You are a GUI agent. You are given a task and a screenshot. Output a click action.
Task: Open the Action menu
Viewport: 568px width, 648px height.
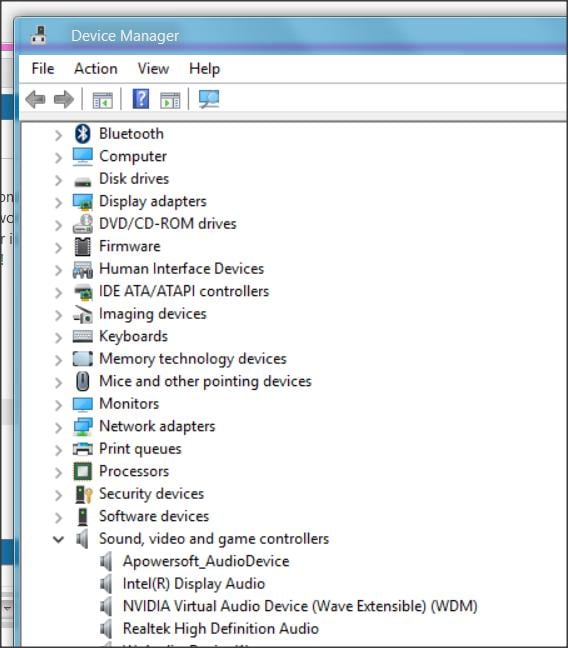pos(96,69)
